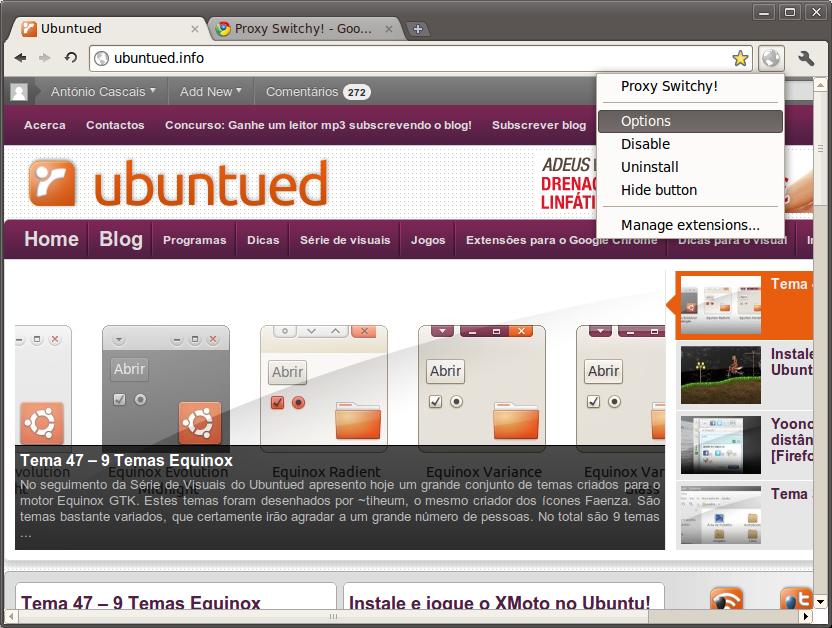
Task: Close the Ubuntued tab
Action: click(x=195, y=29)
